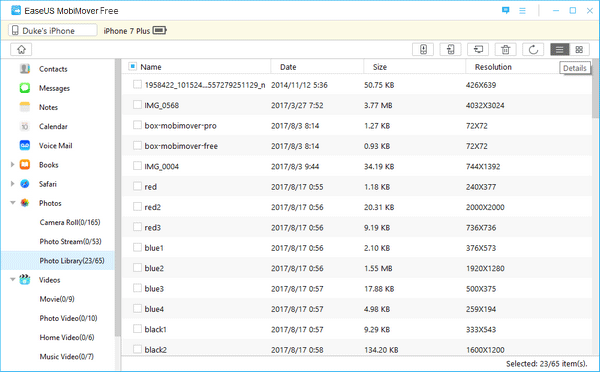Click the 4032X3024 resolution value
600x372 pixels.
(x=485, y=105)
